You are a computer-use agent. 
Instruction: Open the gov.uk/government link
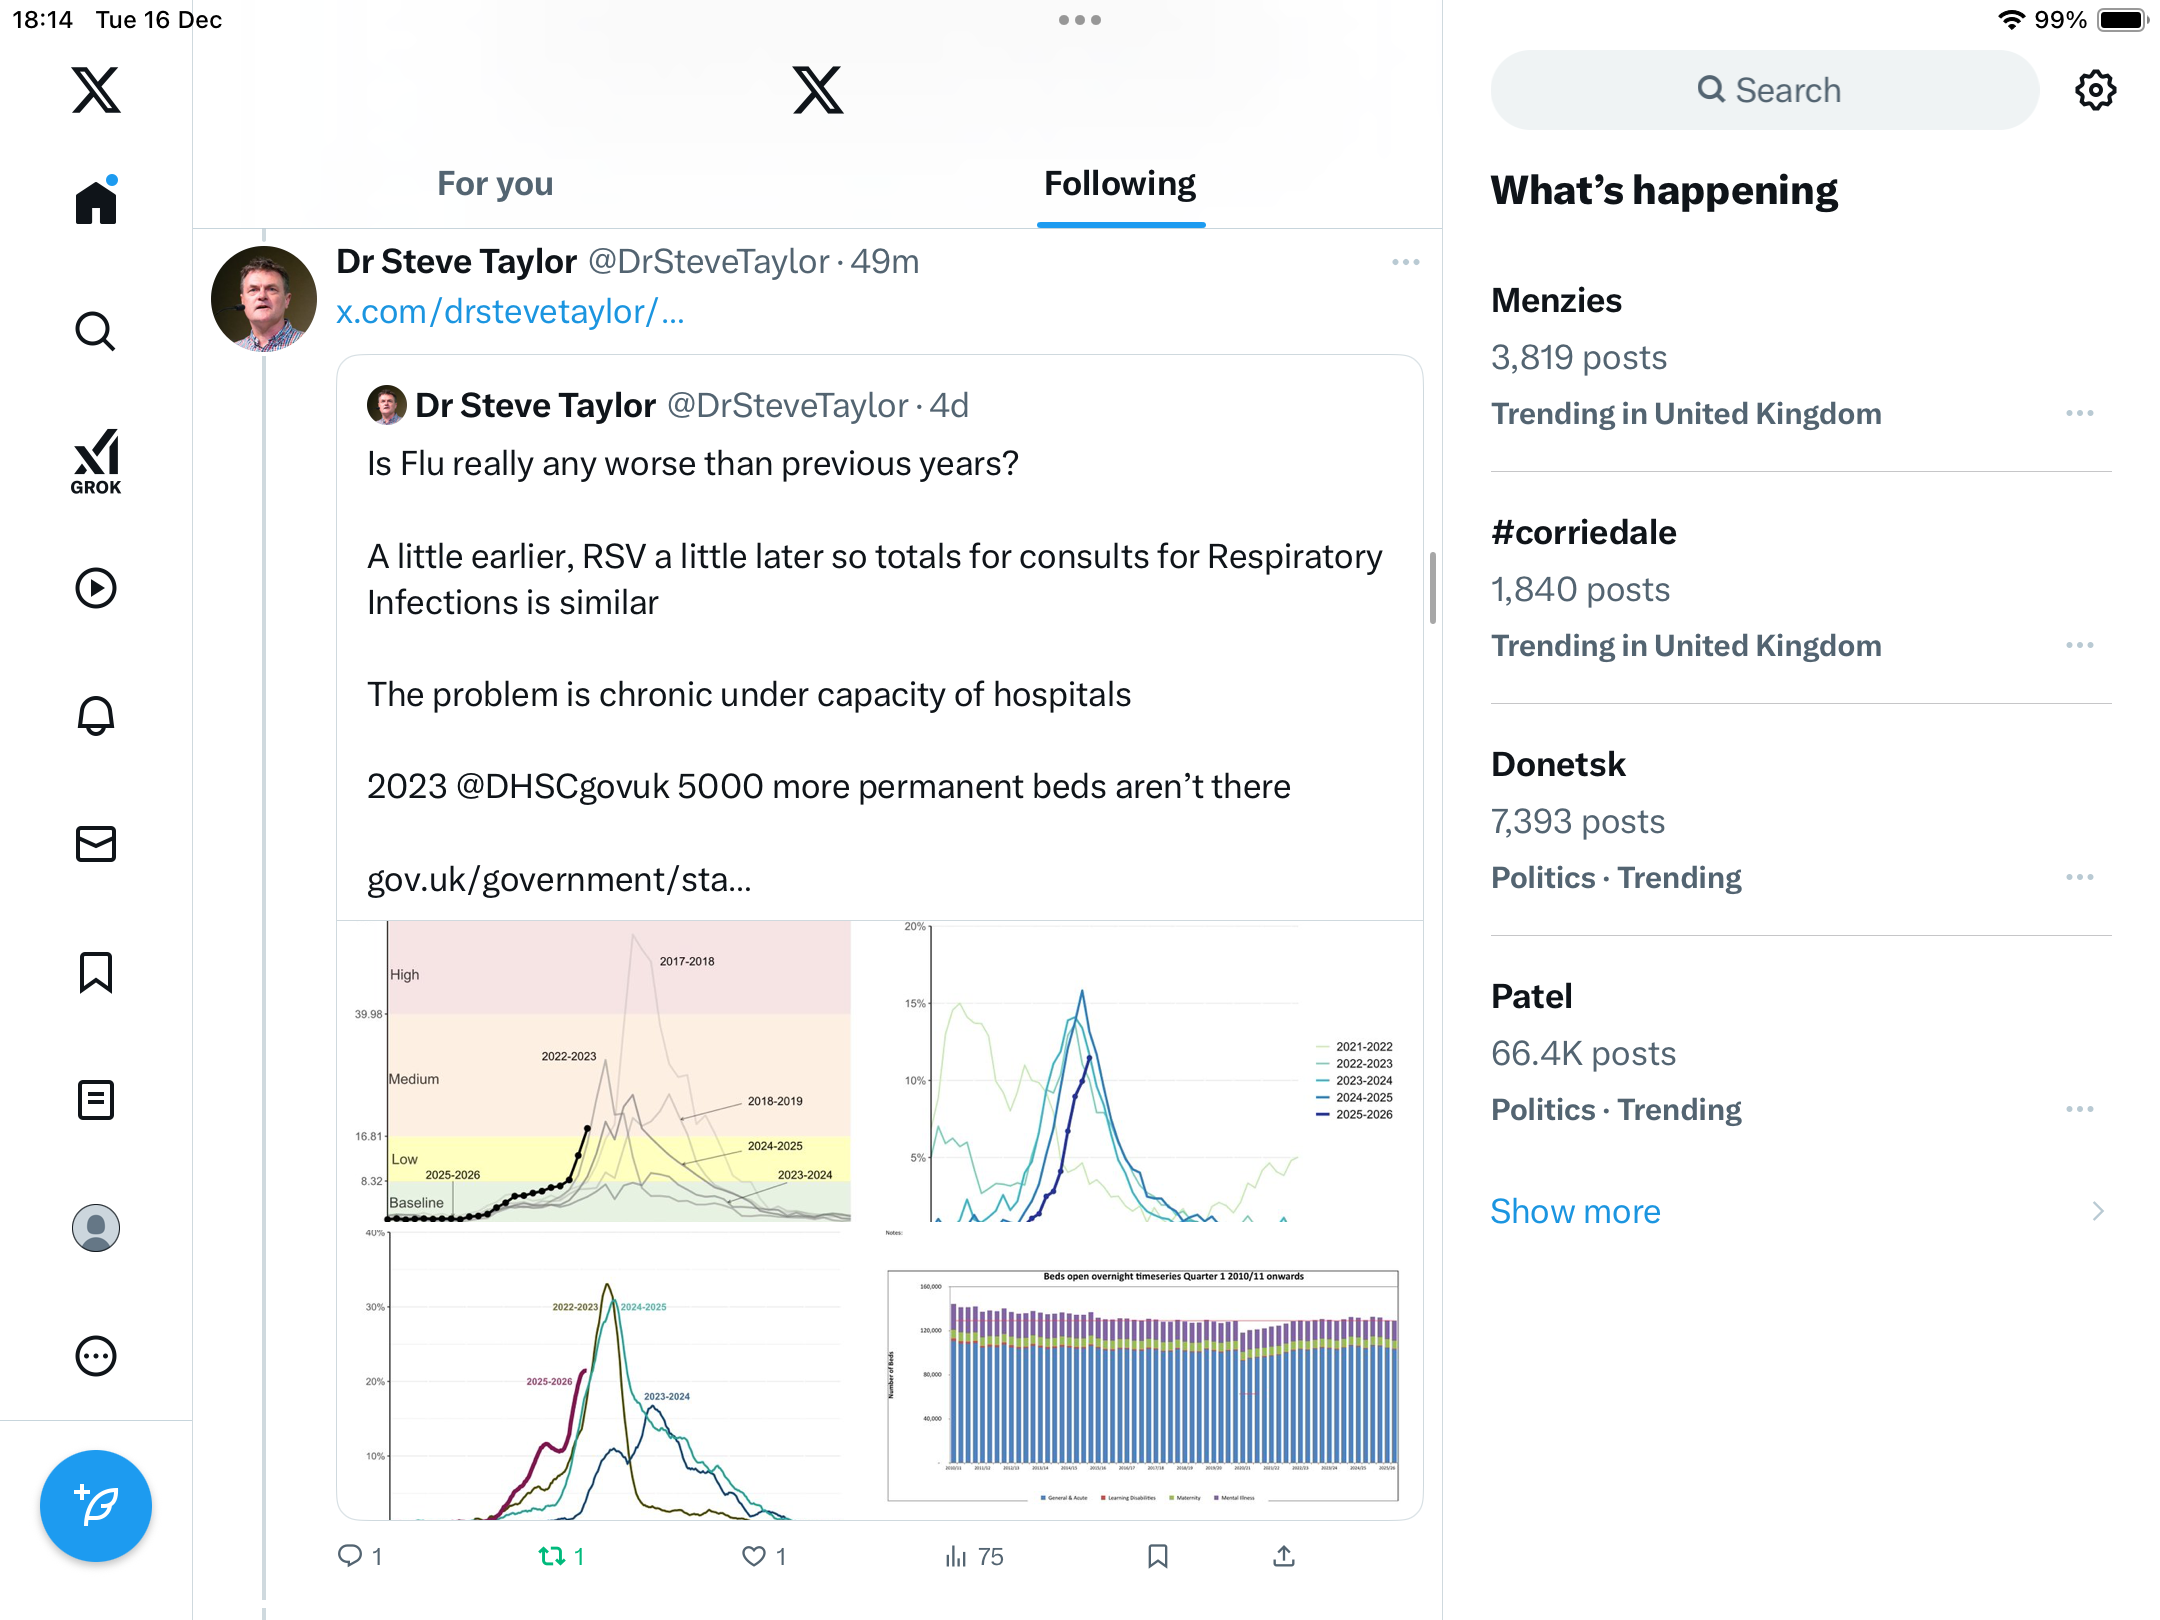point(559,879)
